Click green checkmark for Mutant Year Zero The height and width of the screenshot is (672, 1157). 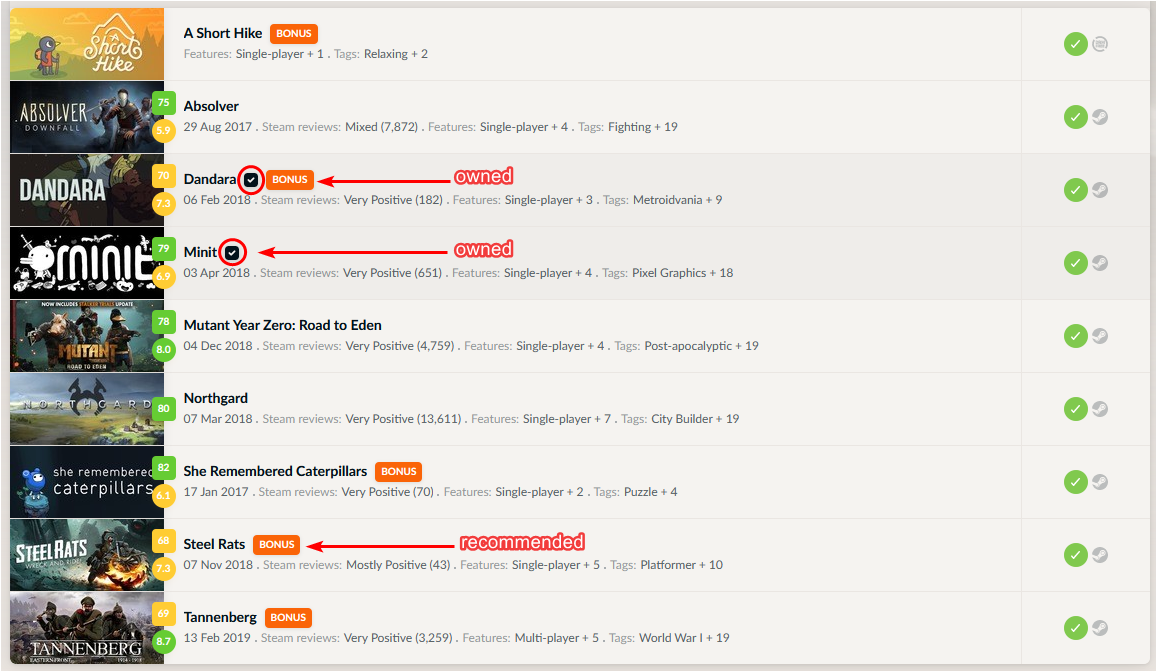(1075, 336)
